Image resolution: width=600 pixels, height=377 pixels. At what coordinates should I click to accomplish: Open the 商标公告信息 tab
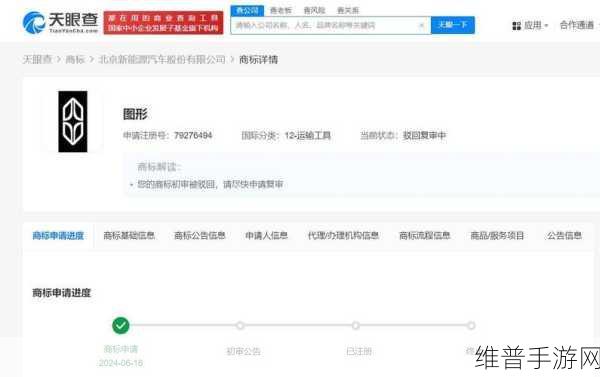[x=200, y=236]
